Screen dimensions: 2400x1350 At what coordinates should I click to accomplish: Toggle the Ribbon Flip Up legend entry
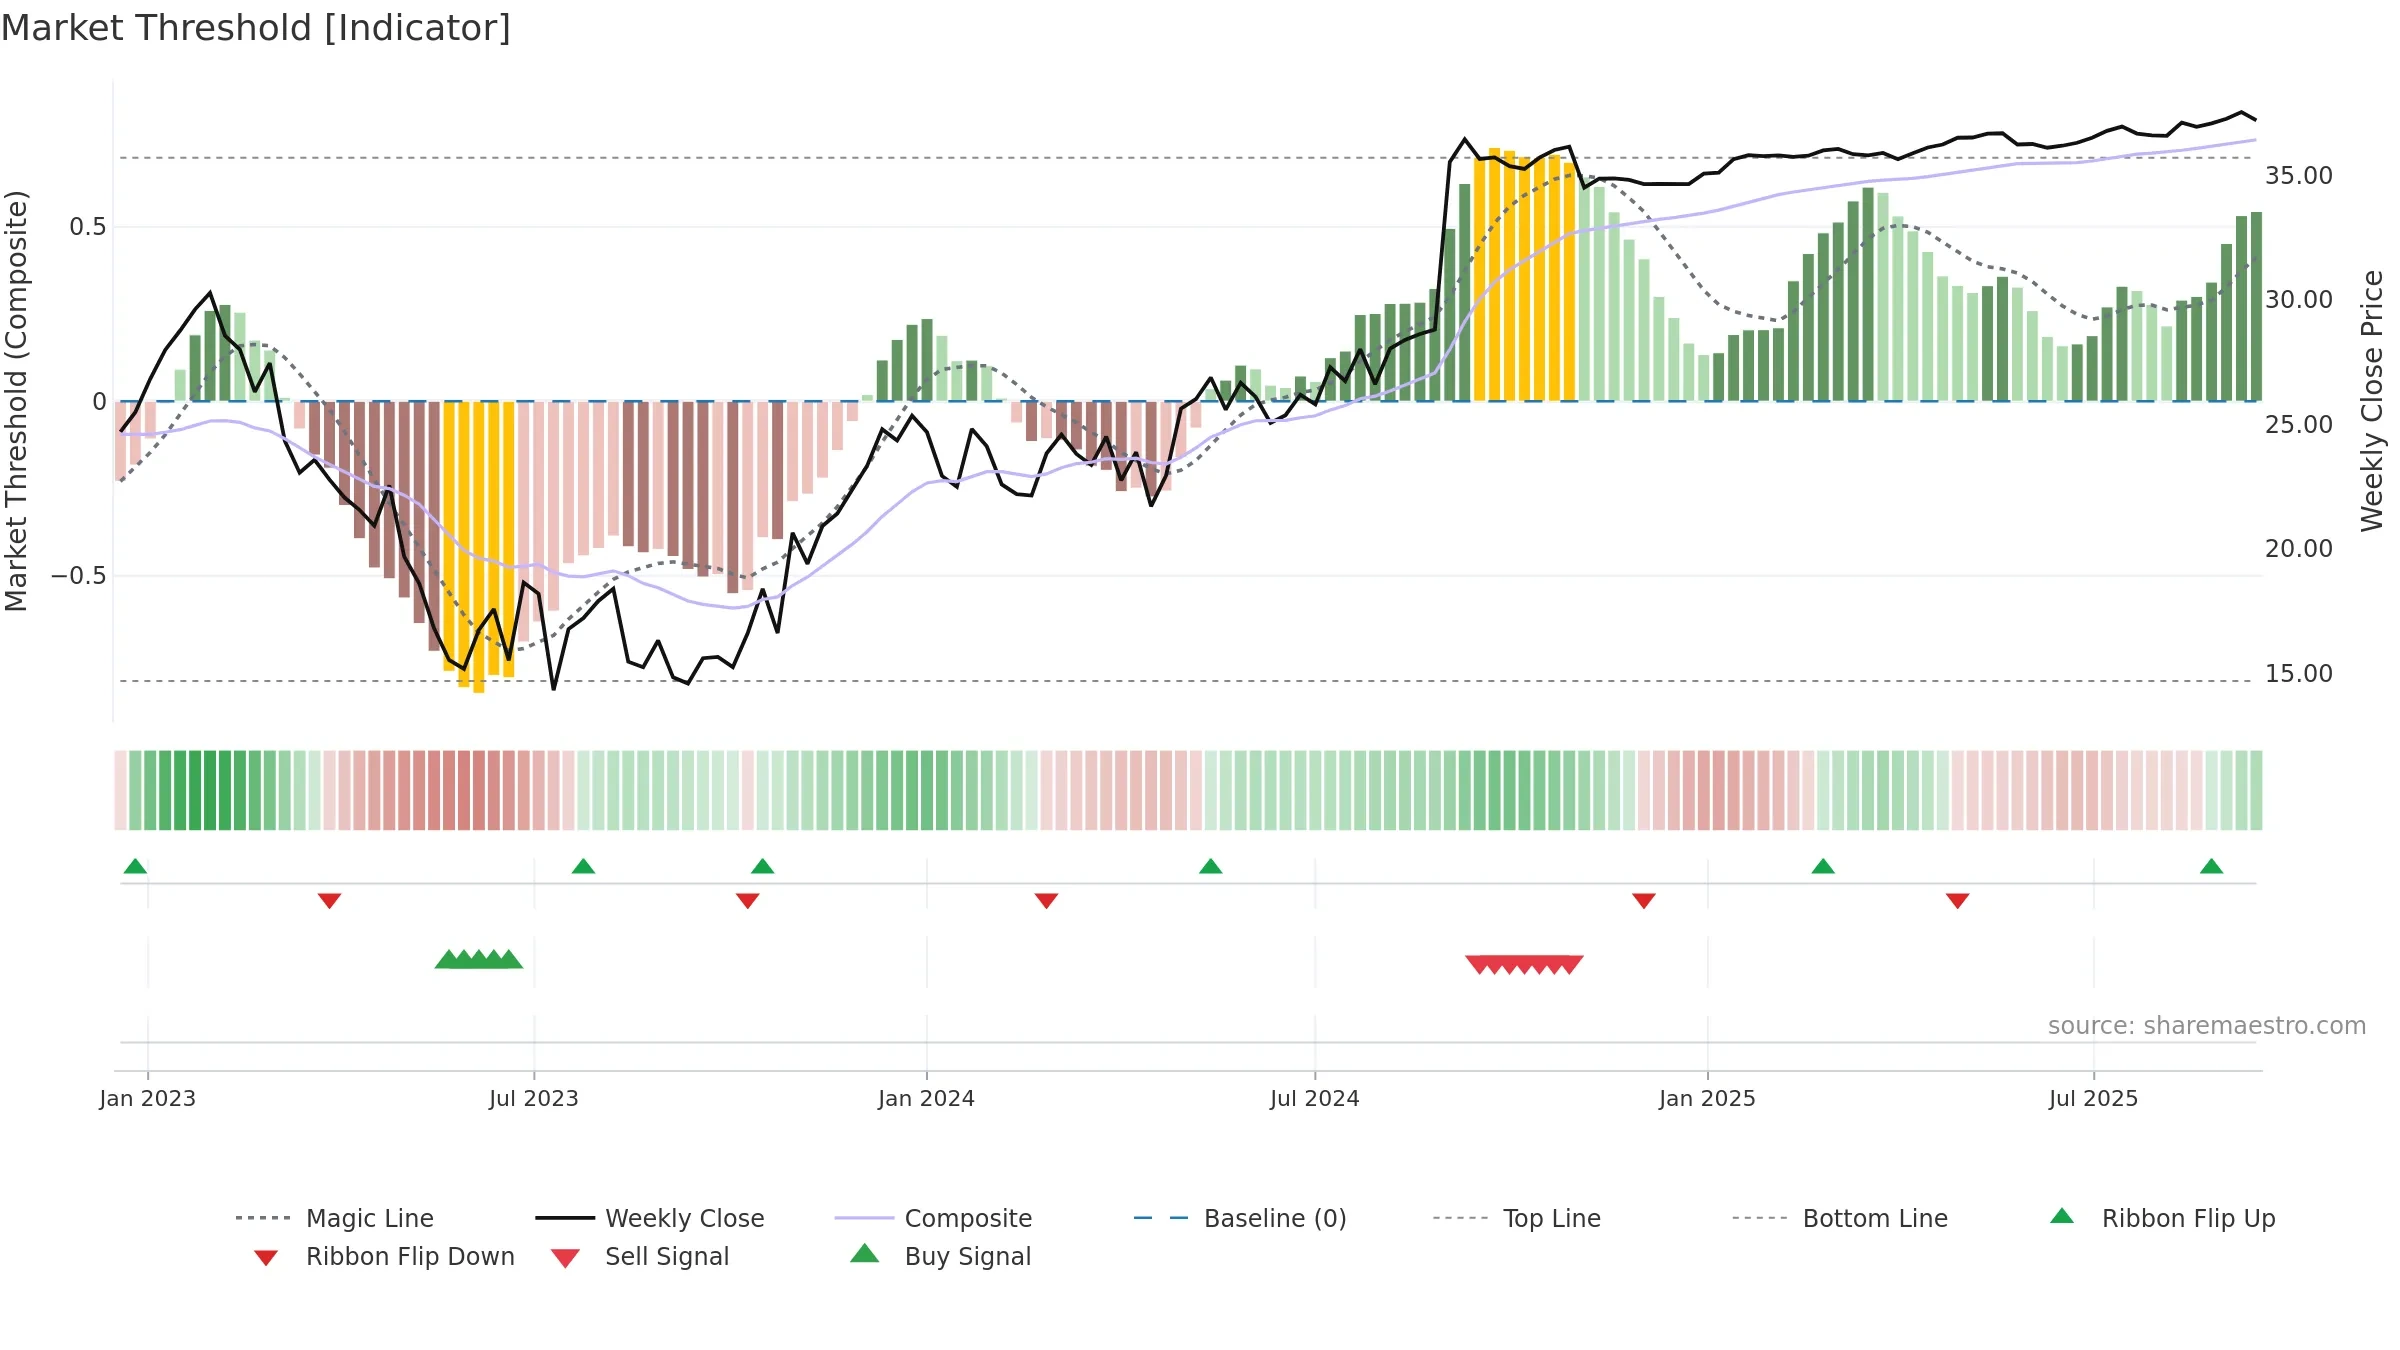tap(2162, 1218)
